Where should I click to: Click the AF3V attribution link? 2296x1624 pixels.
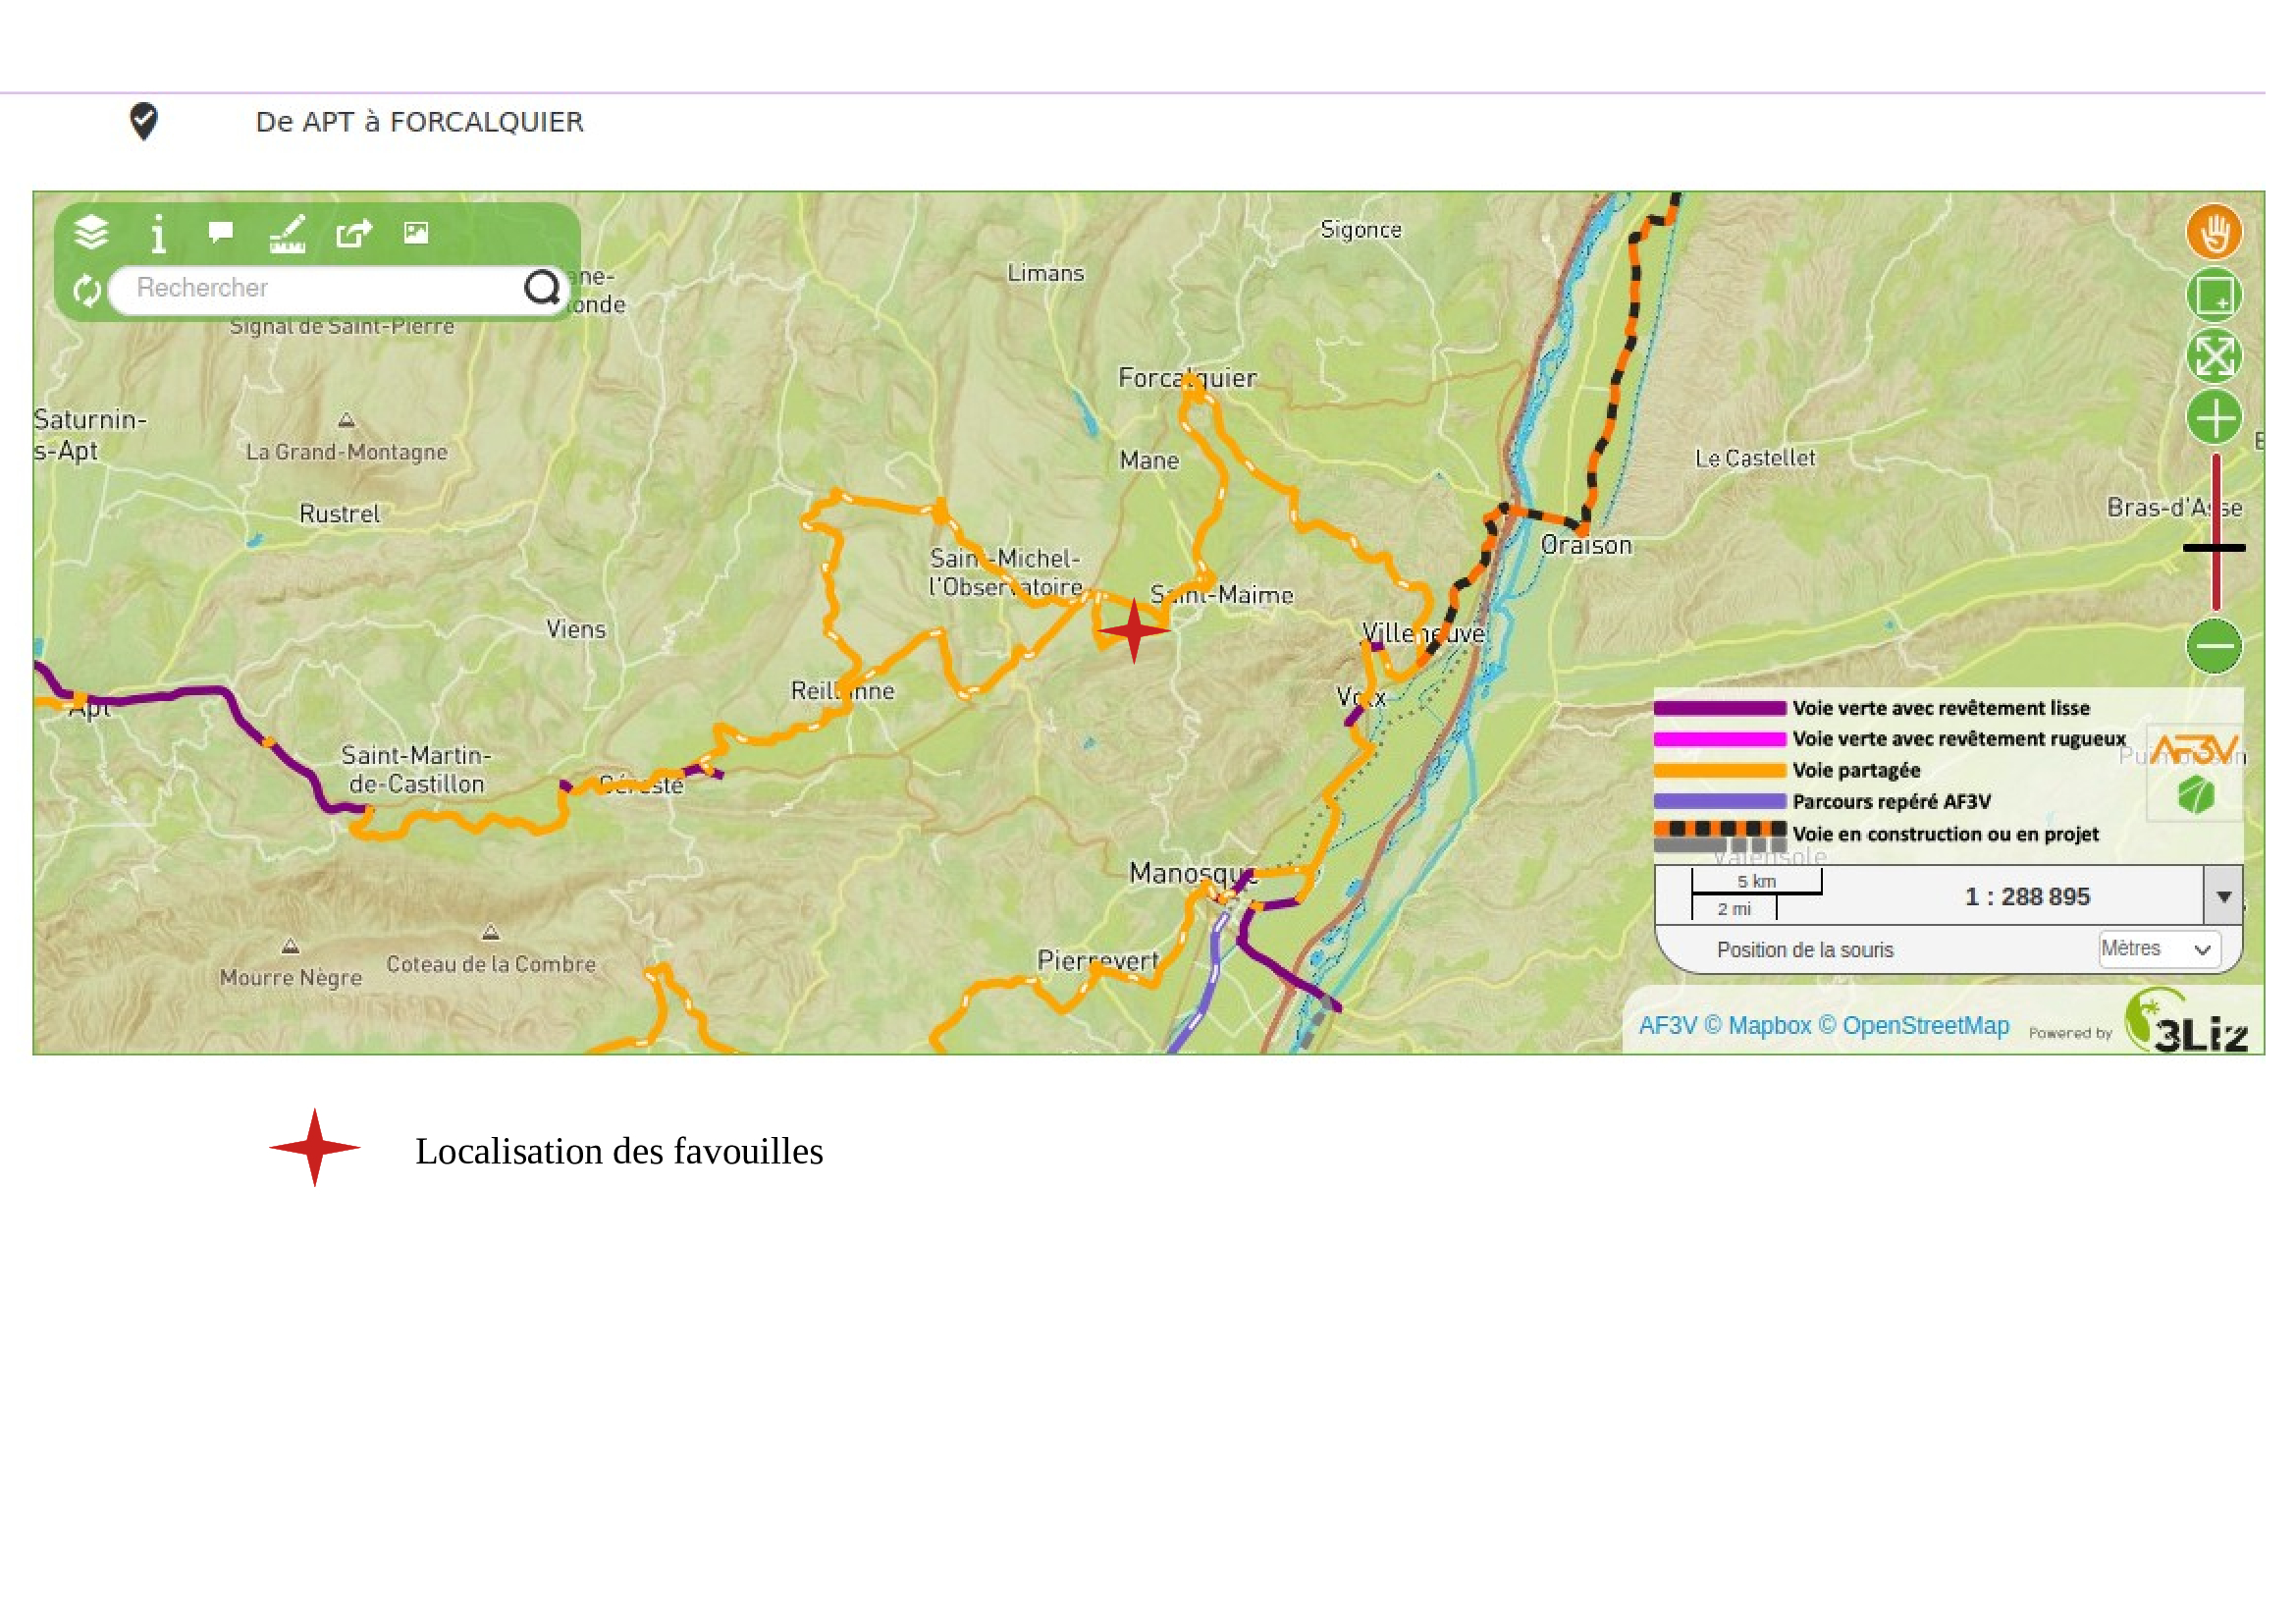coord(1667,1026)
